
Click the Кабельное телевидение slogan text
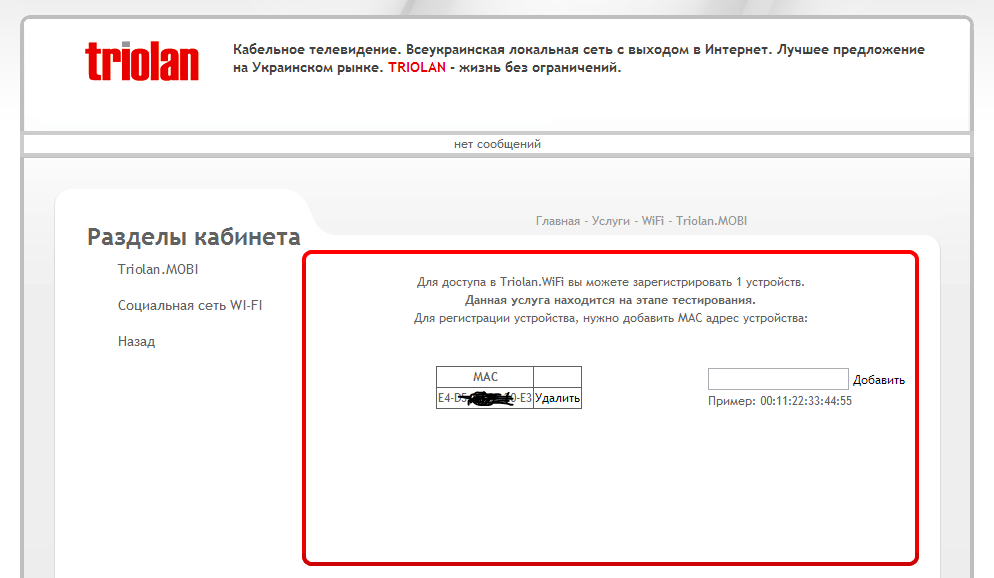[579, 58]
